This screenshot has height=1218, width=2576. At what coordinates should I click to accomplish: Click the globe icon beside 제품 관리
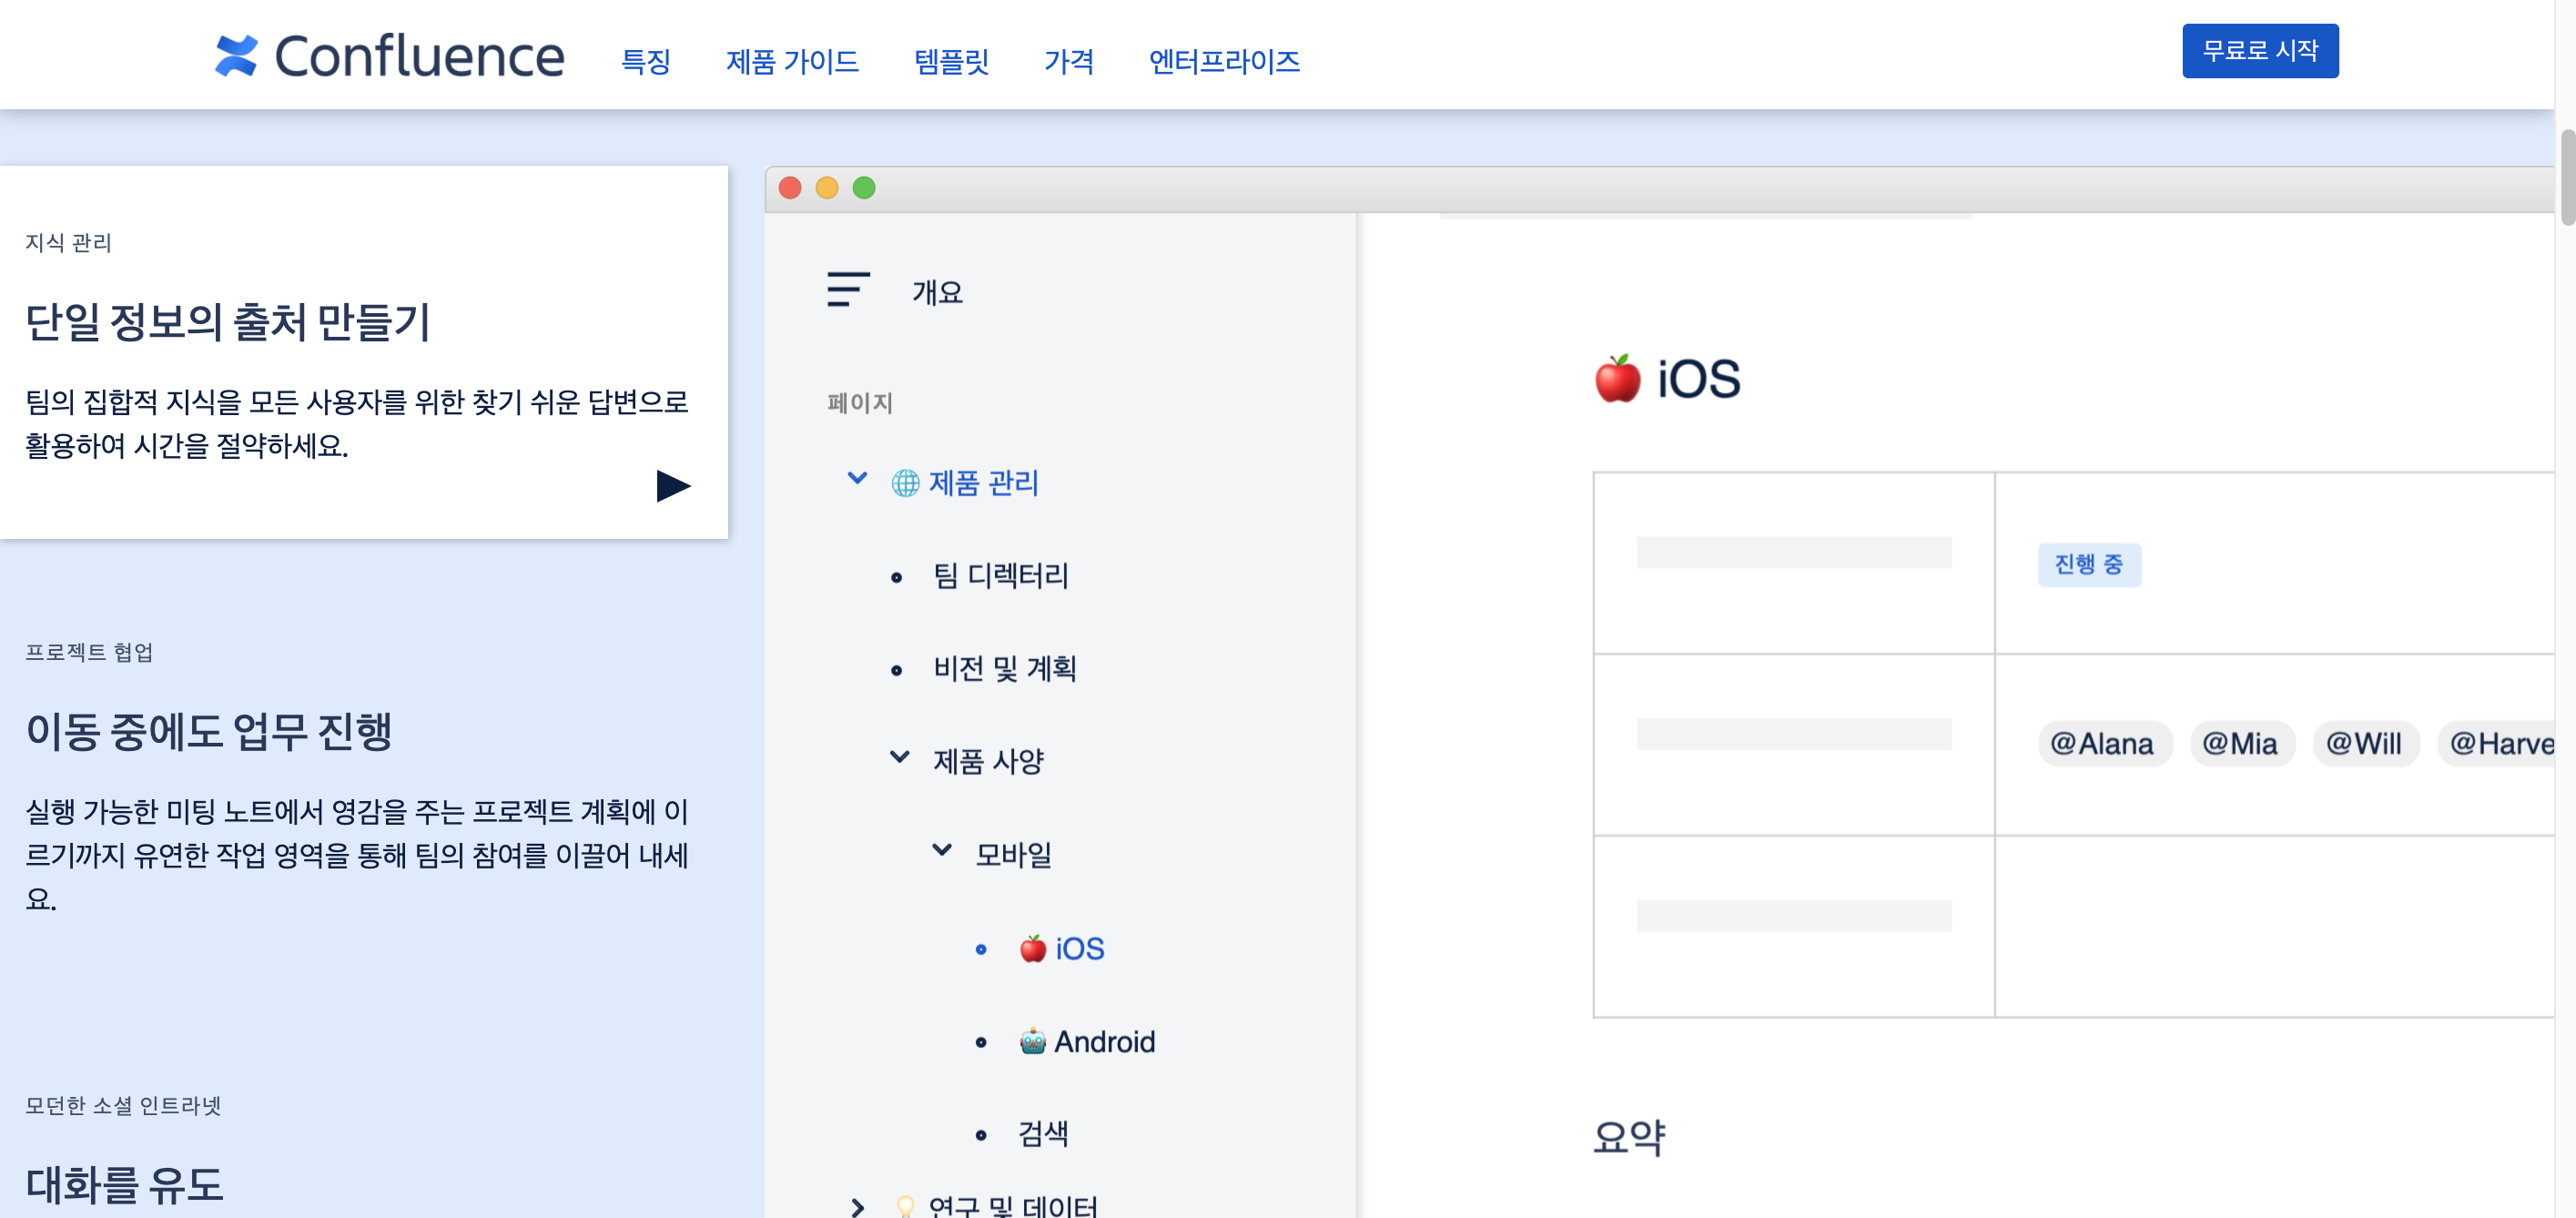click(x=905, y=483)
